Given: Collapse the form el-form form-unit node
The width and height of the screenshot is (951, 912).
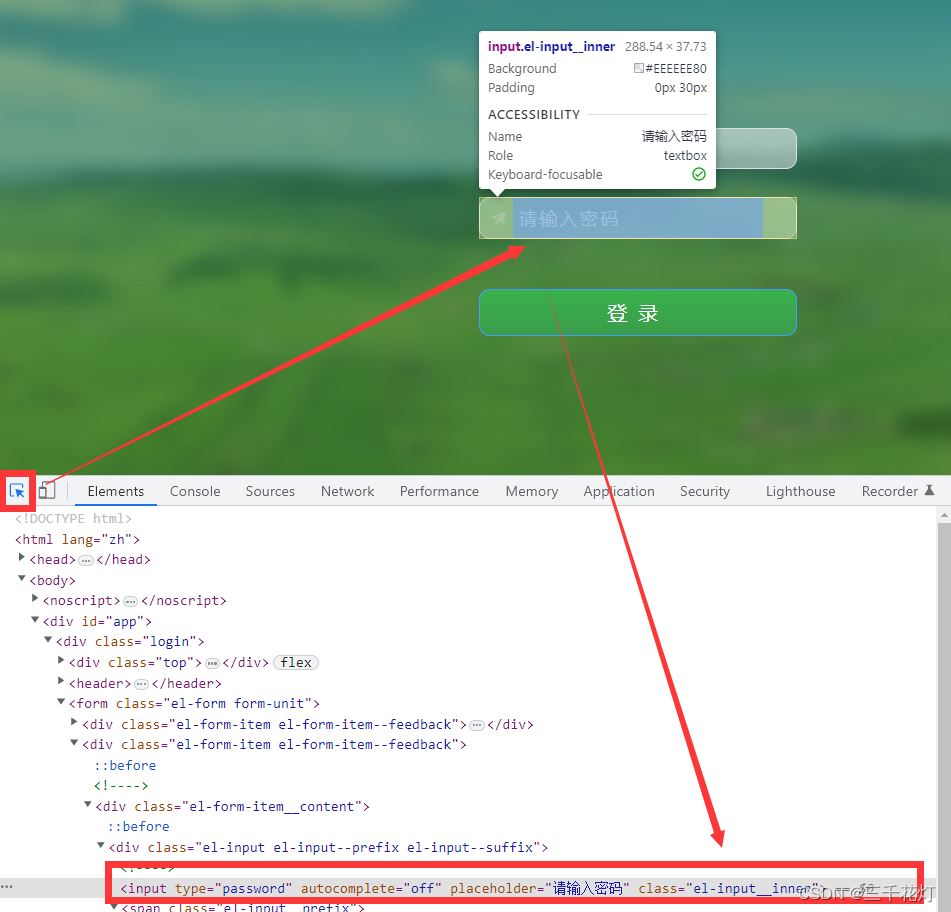Looking at the screenshot, I should (x=61, y=702).
